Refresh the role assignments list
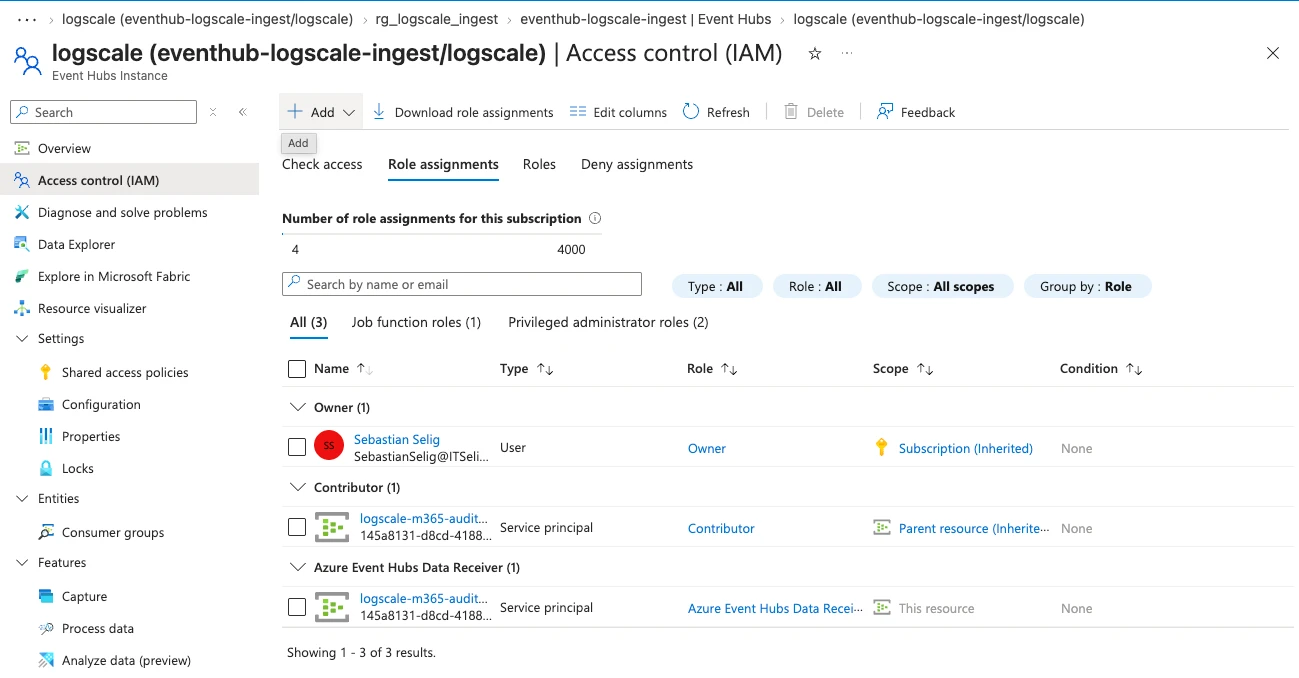 click(x=716, y=112)
